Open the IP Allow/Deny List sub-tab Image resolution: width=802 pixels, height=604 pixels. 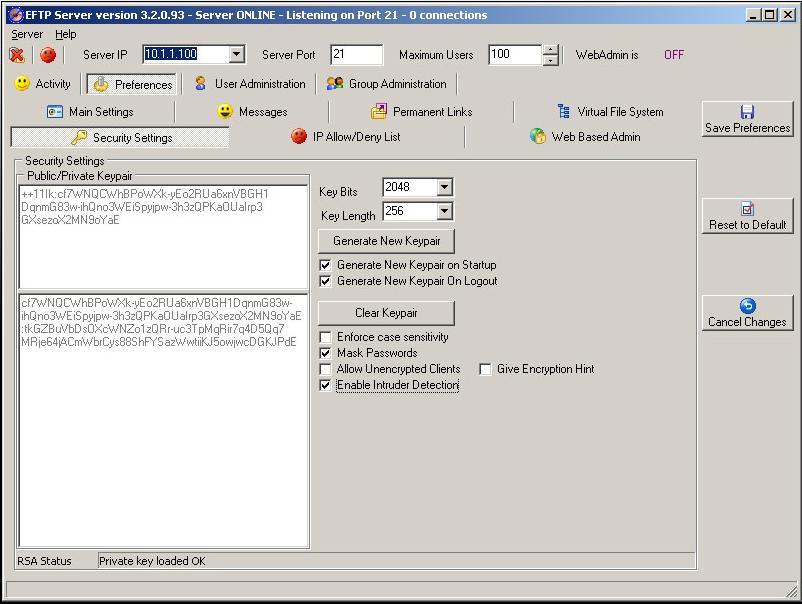346,137
